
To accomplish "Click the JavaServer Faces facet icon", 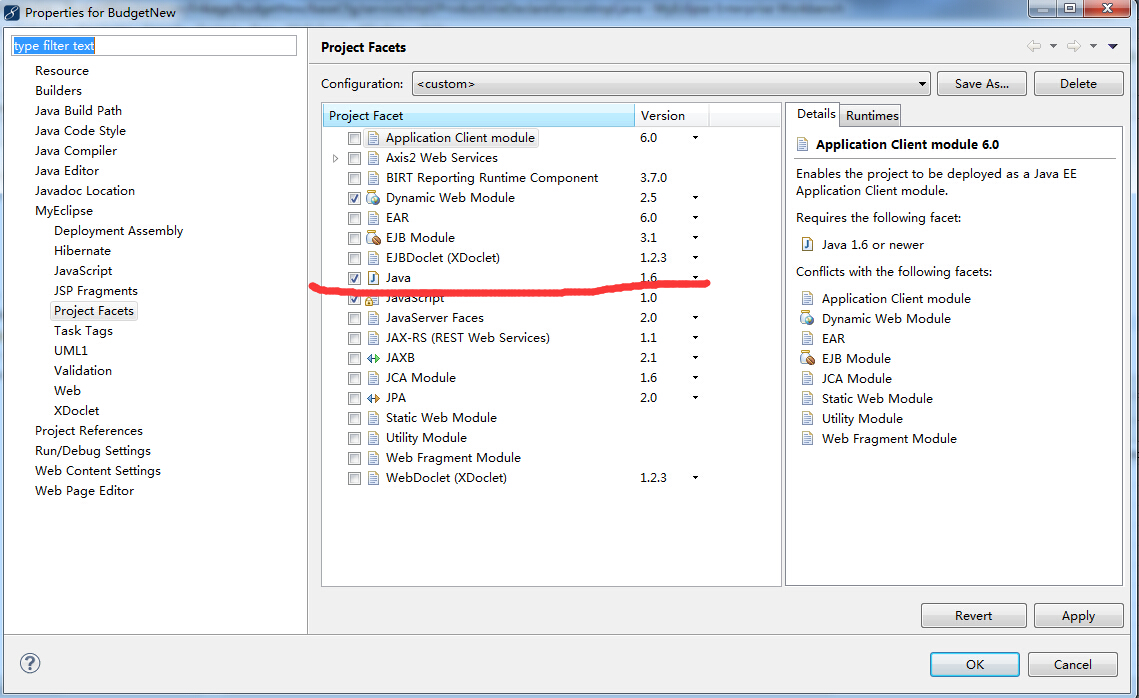I will pos(373,317).
